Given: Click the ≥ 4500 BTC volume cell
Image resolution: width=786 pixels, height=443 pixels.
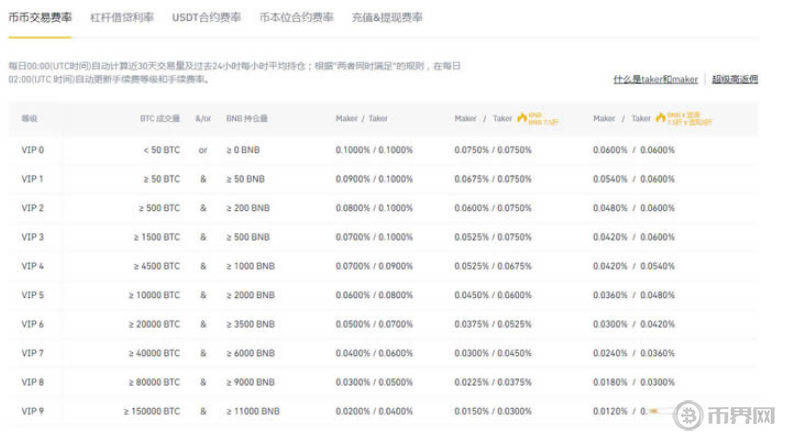Looking at the screenshot, I should 157,266.
